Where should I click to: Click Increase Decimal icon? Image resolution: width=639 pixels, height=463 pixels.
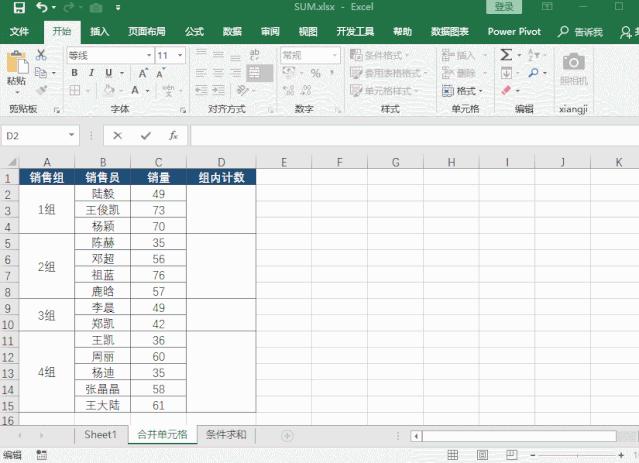289,90
